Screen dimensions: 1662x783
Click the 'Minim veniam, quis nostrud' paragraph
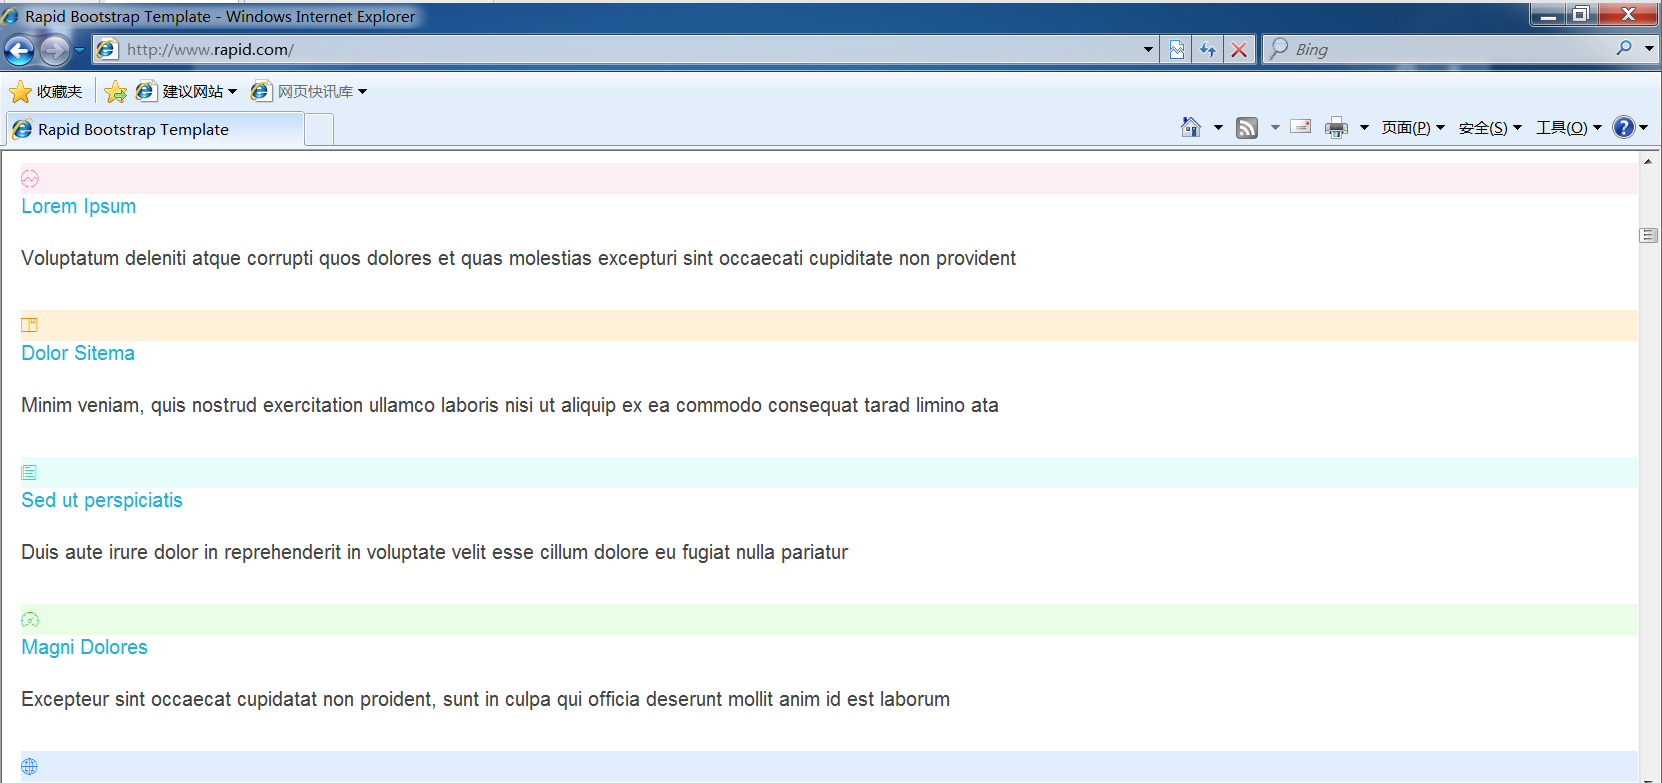[510, 405]
